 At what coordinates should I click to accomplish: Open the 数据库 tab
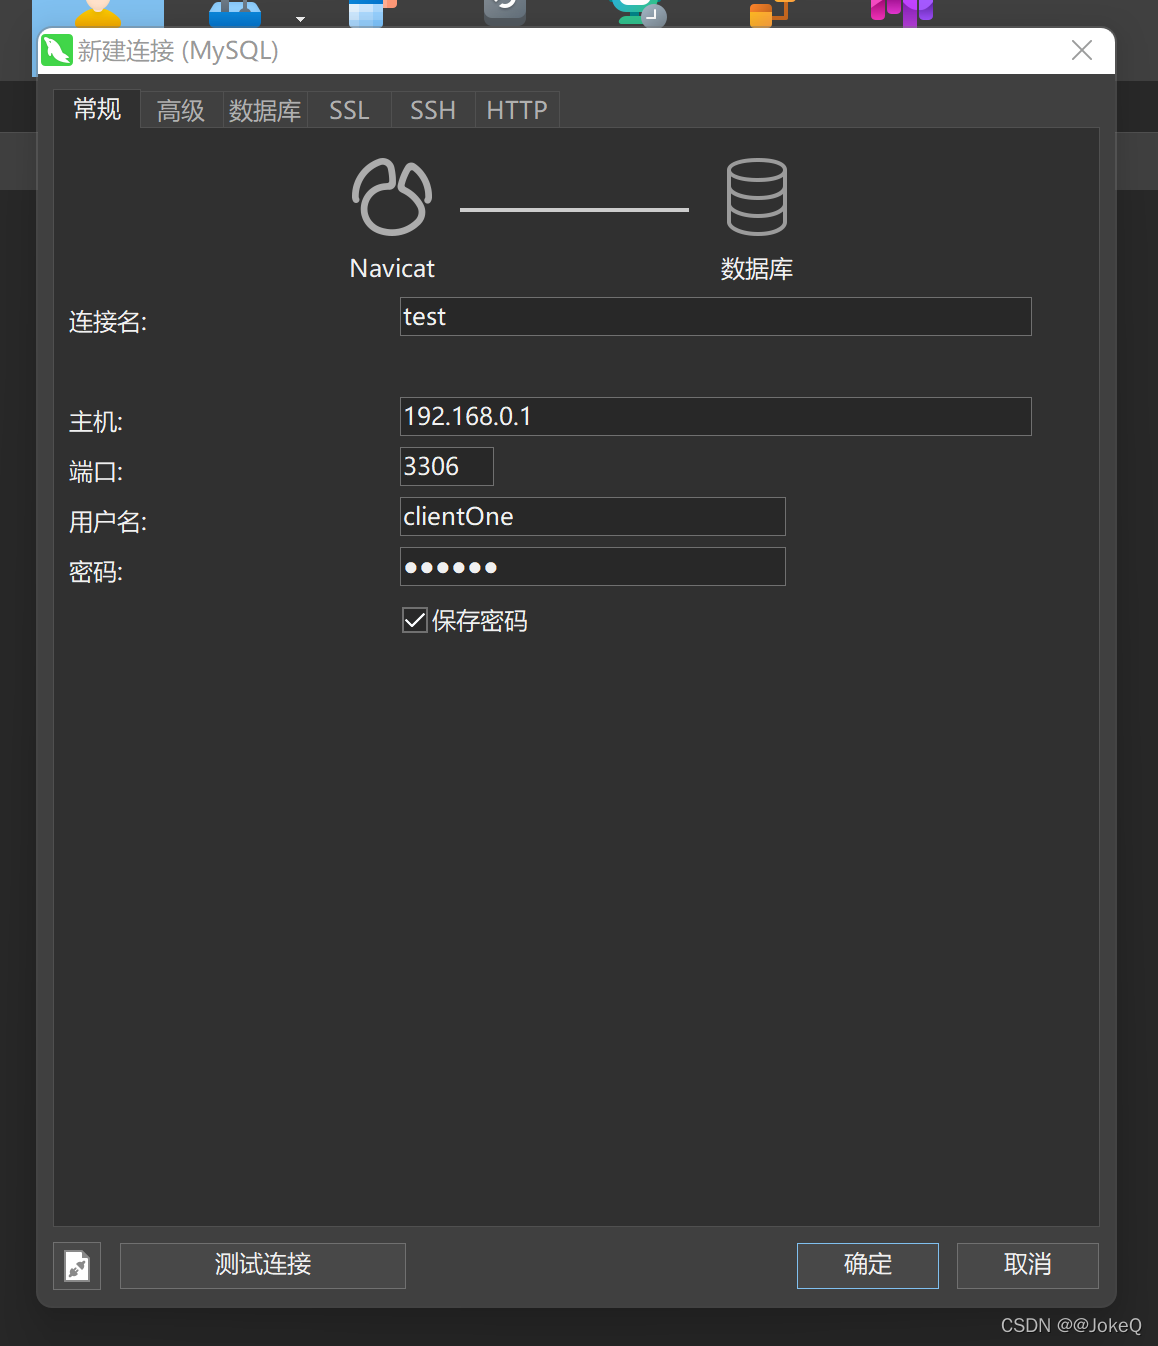pyautogui.click(x=265, y=110)
